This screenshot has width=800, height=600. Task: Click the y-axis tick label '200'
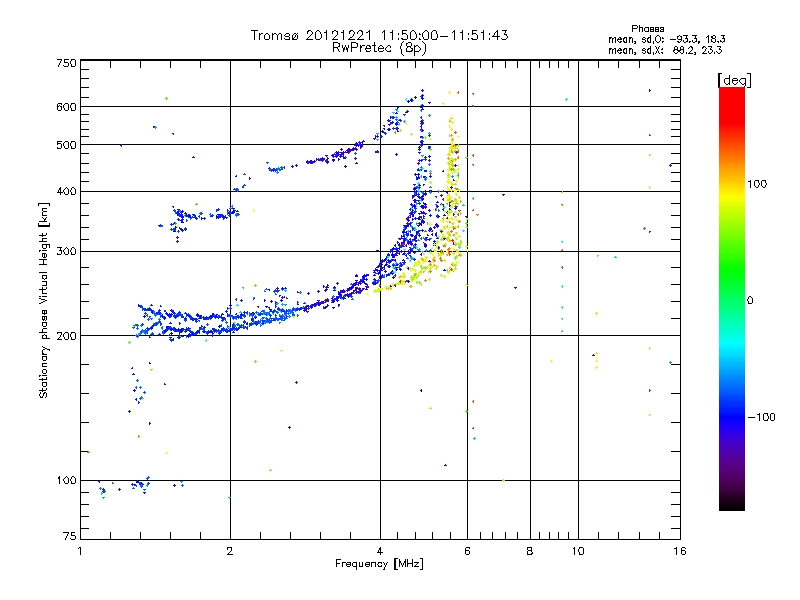[66, 336]
